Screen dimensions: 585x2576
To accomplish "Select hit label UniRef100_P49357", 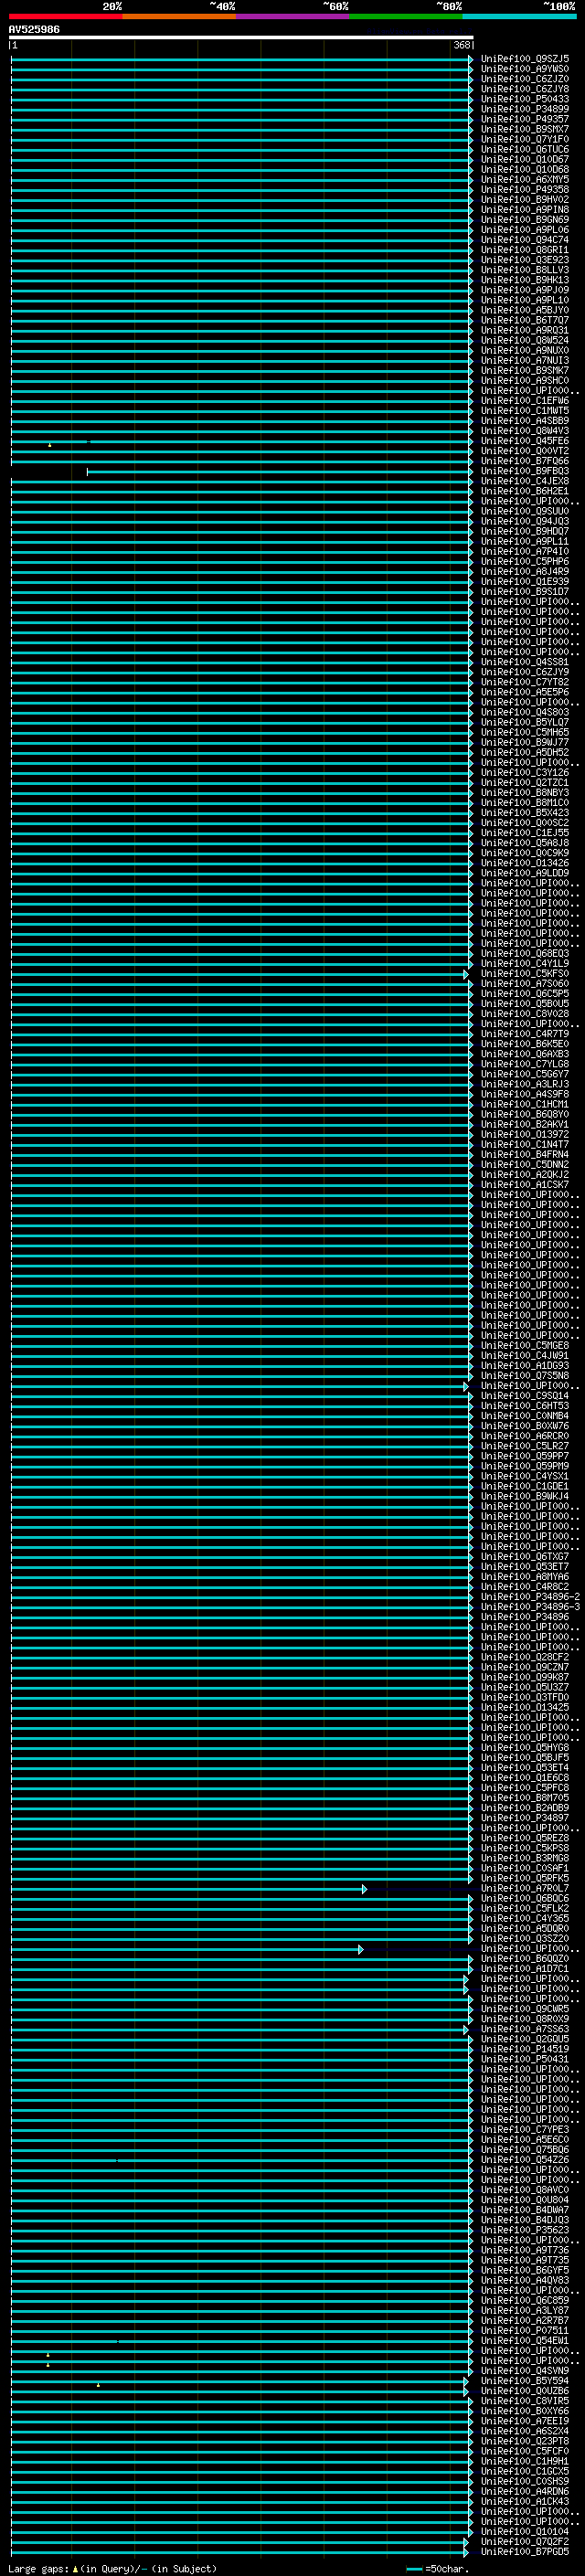I will pos(525,119).
